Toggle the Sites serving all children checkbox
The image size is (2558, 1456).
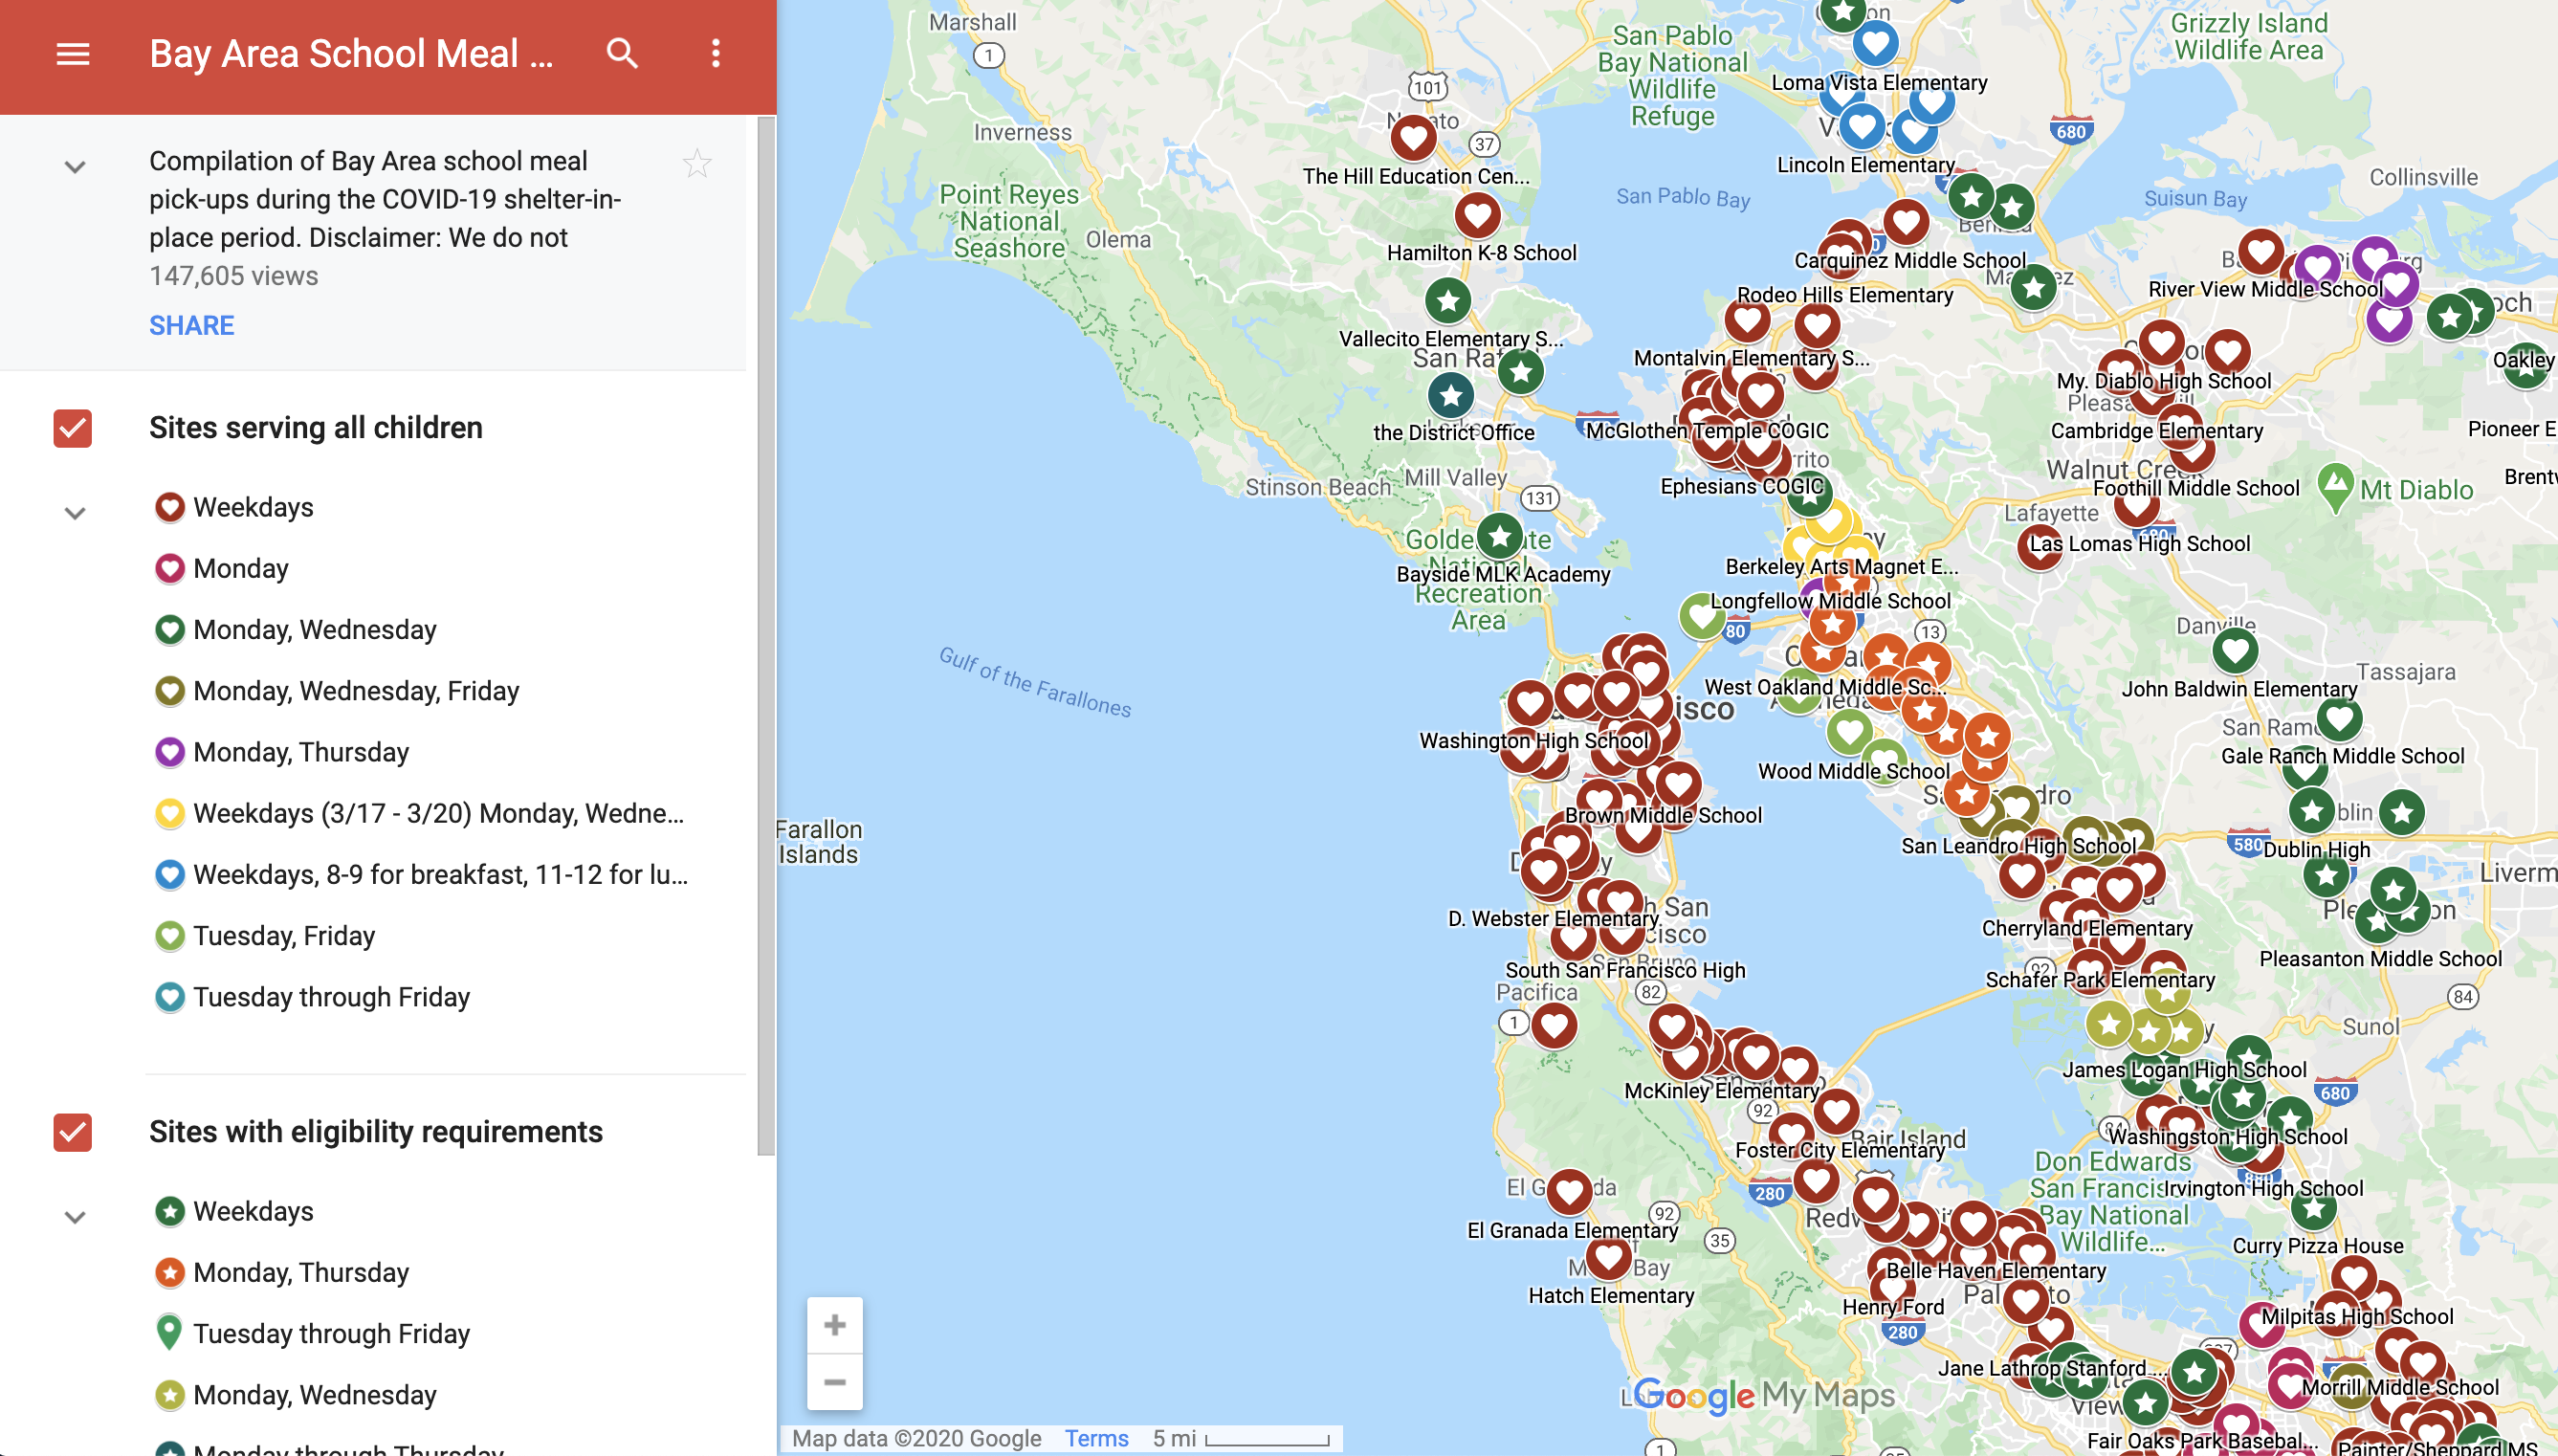pyautogui.click(x=72, y=427)
